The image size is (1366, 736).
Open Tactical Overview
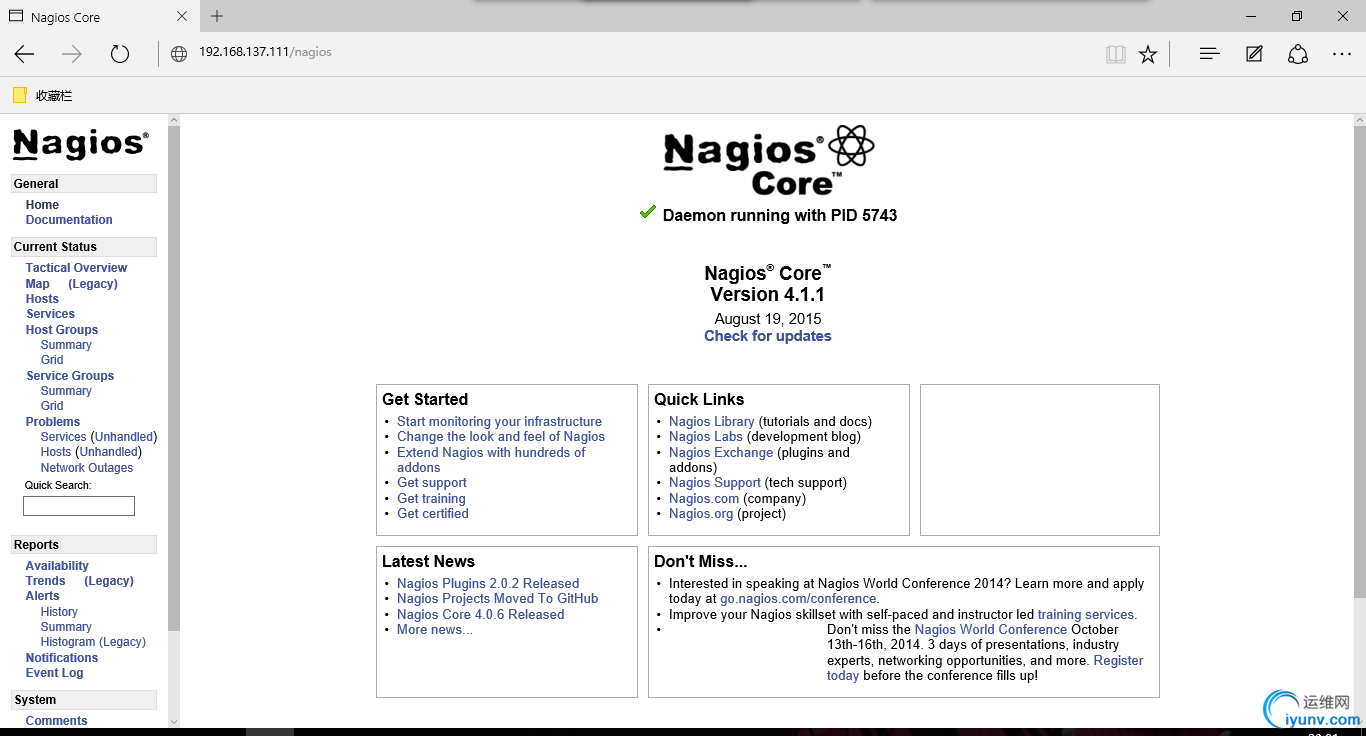(x=76, y=268)
